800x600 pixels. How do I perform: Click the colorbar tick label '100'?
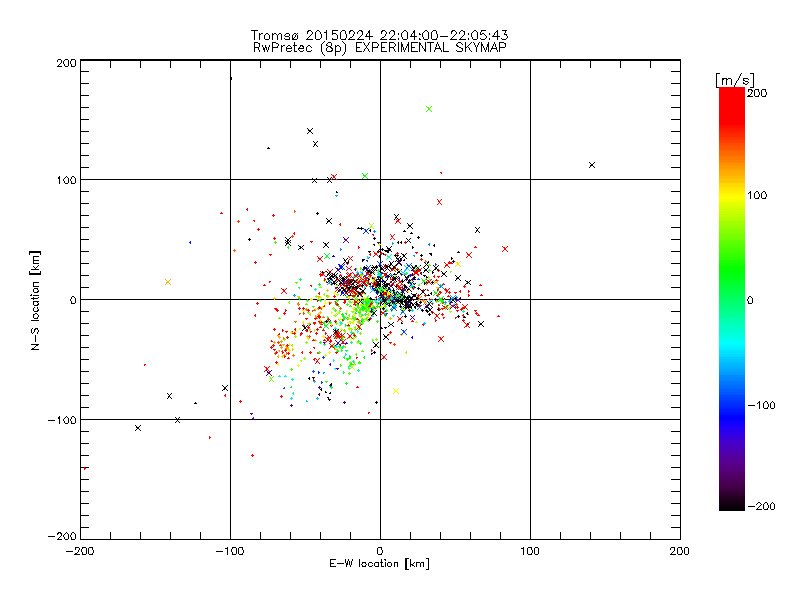pos(757,195)
